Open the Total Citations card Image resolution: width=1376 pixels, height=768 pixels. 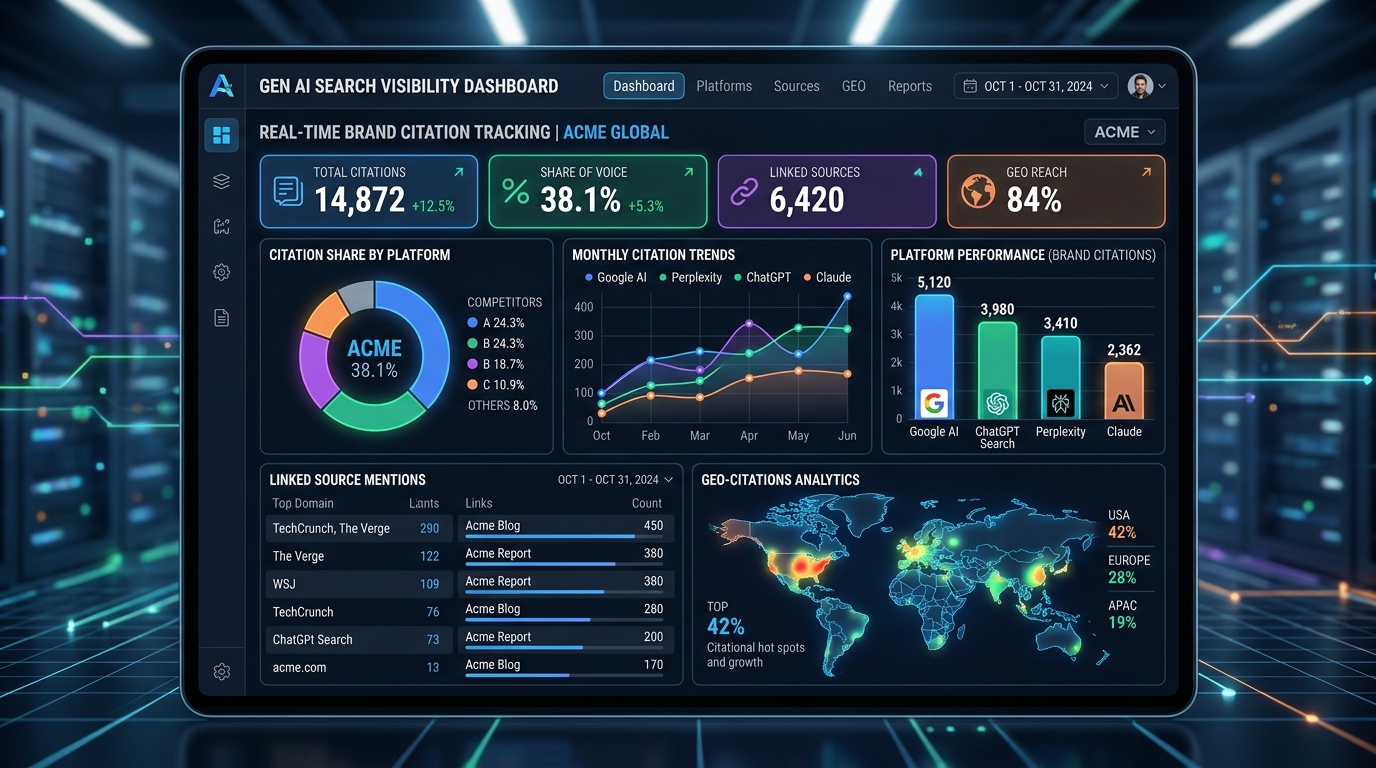click(x=369, y=192)
